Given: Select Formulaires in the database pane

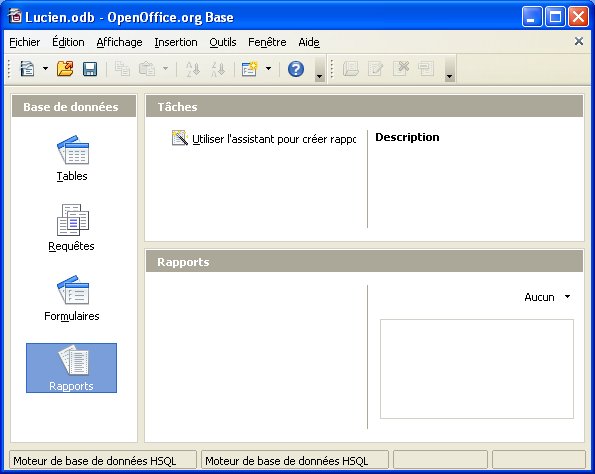Looking at the screenshot, I should pos(72,298).
